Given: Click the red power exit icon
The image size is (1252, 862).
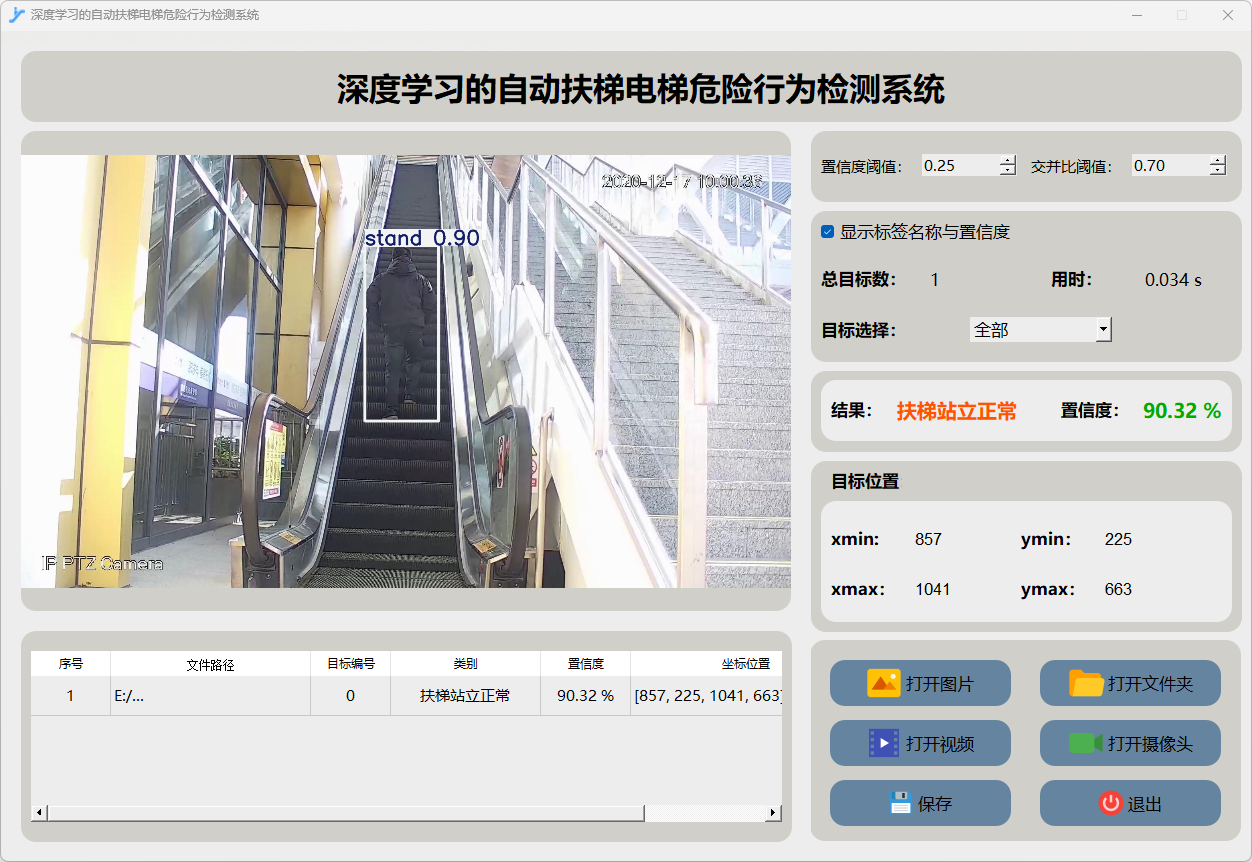Looking at the screenshot, I should pos(1110,803).
